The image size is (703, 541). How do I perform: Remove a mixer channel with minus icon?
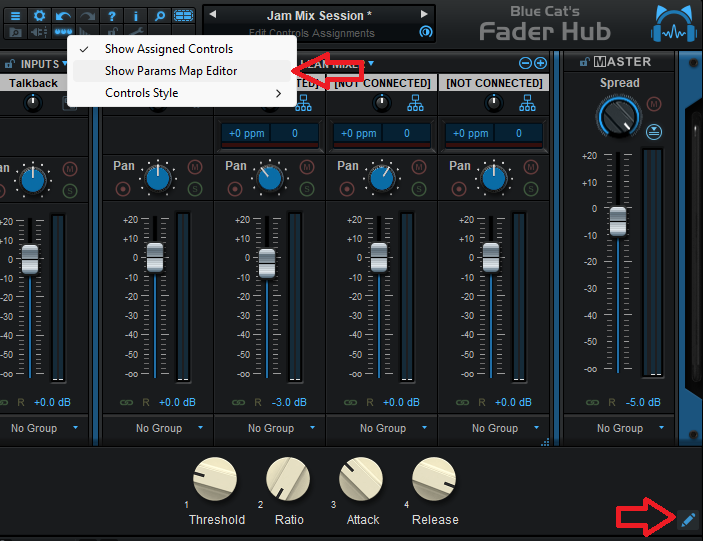pos(525,63)
